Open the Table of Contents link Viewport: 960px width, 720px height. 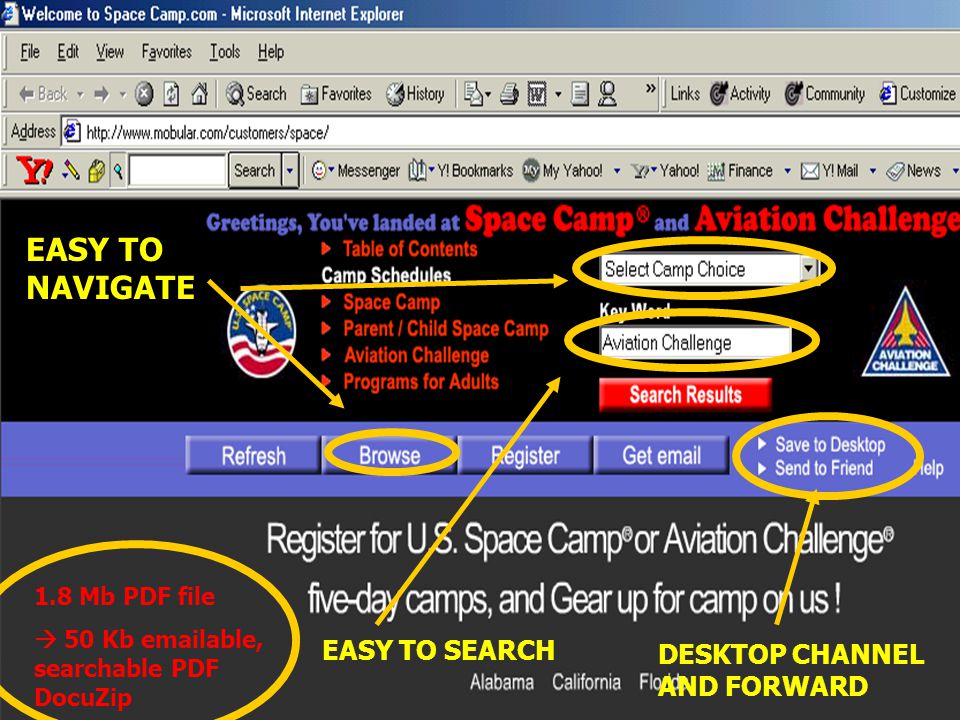(410, 249)
